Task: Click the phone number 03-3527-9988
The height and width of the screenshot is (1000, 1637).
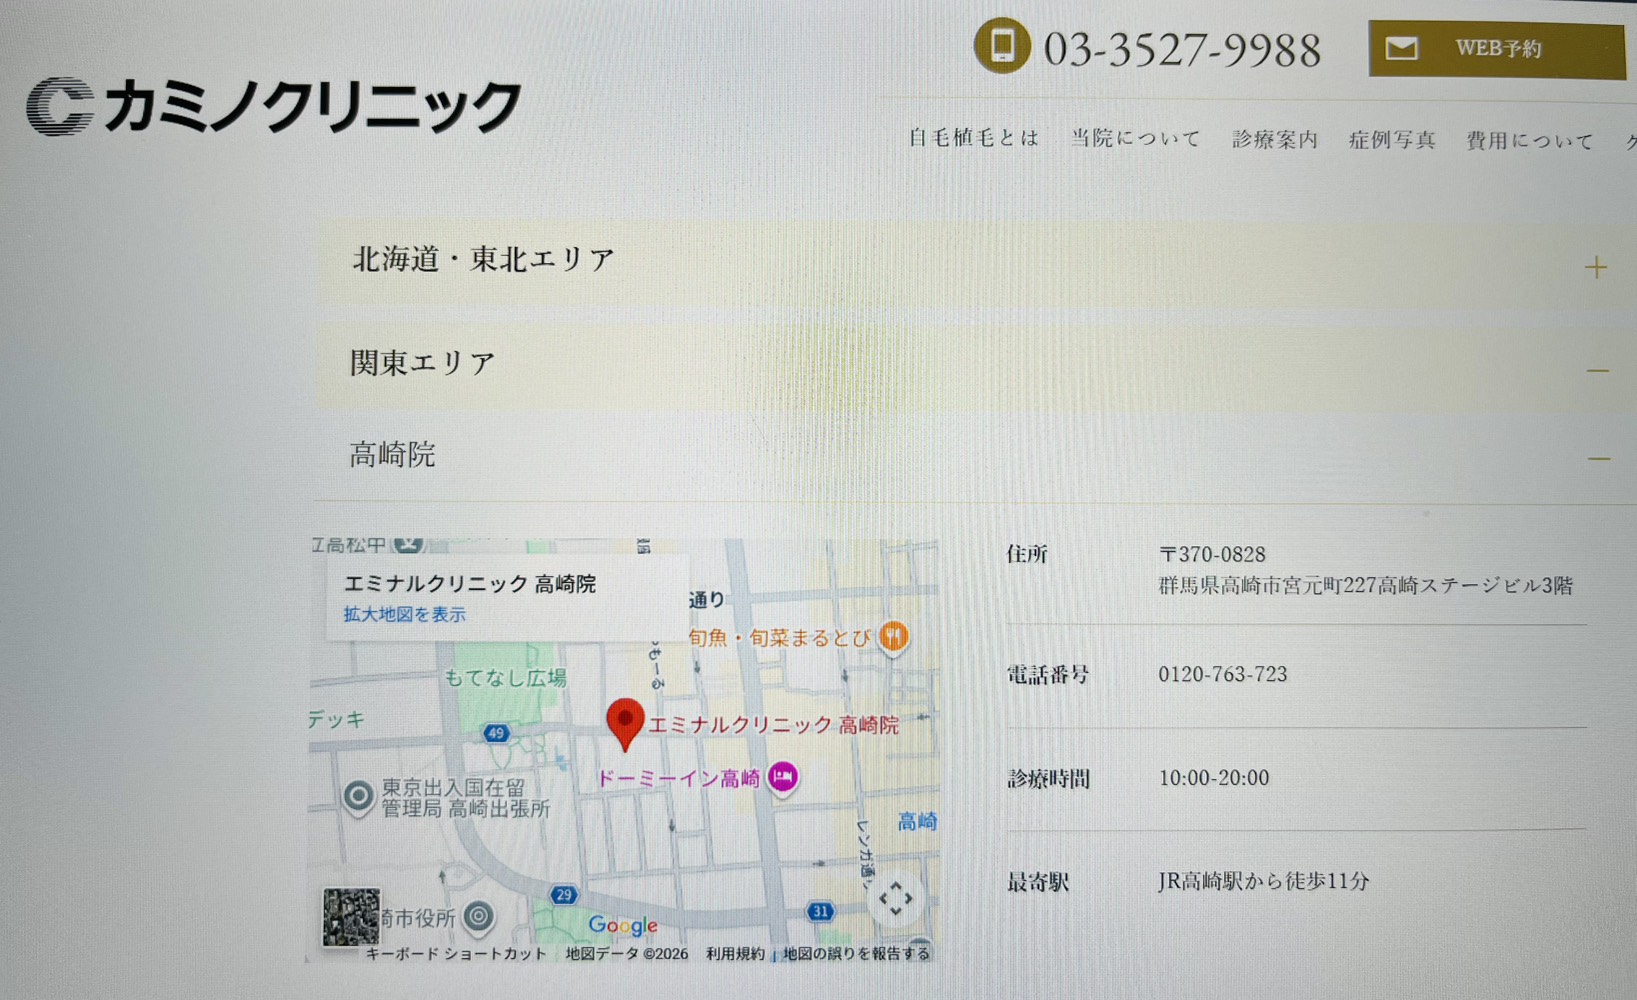Action: coord(1182,50)
